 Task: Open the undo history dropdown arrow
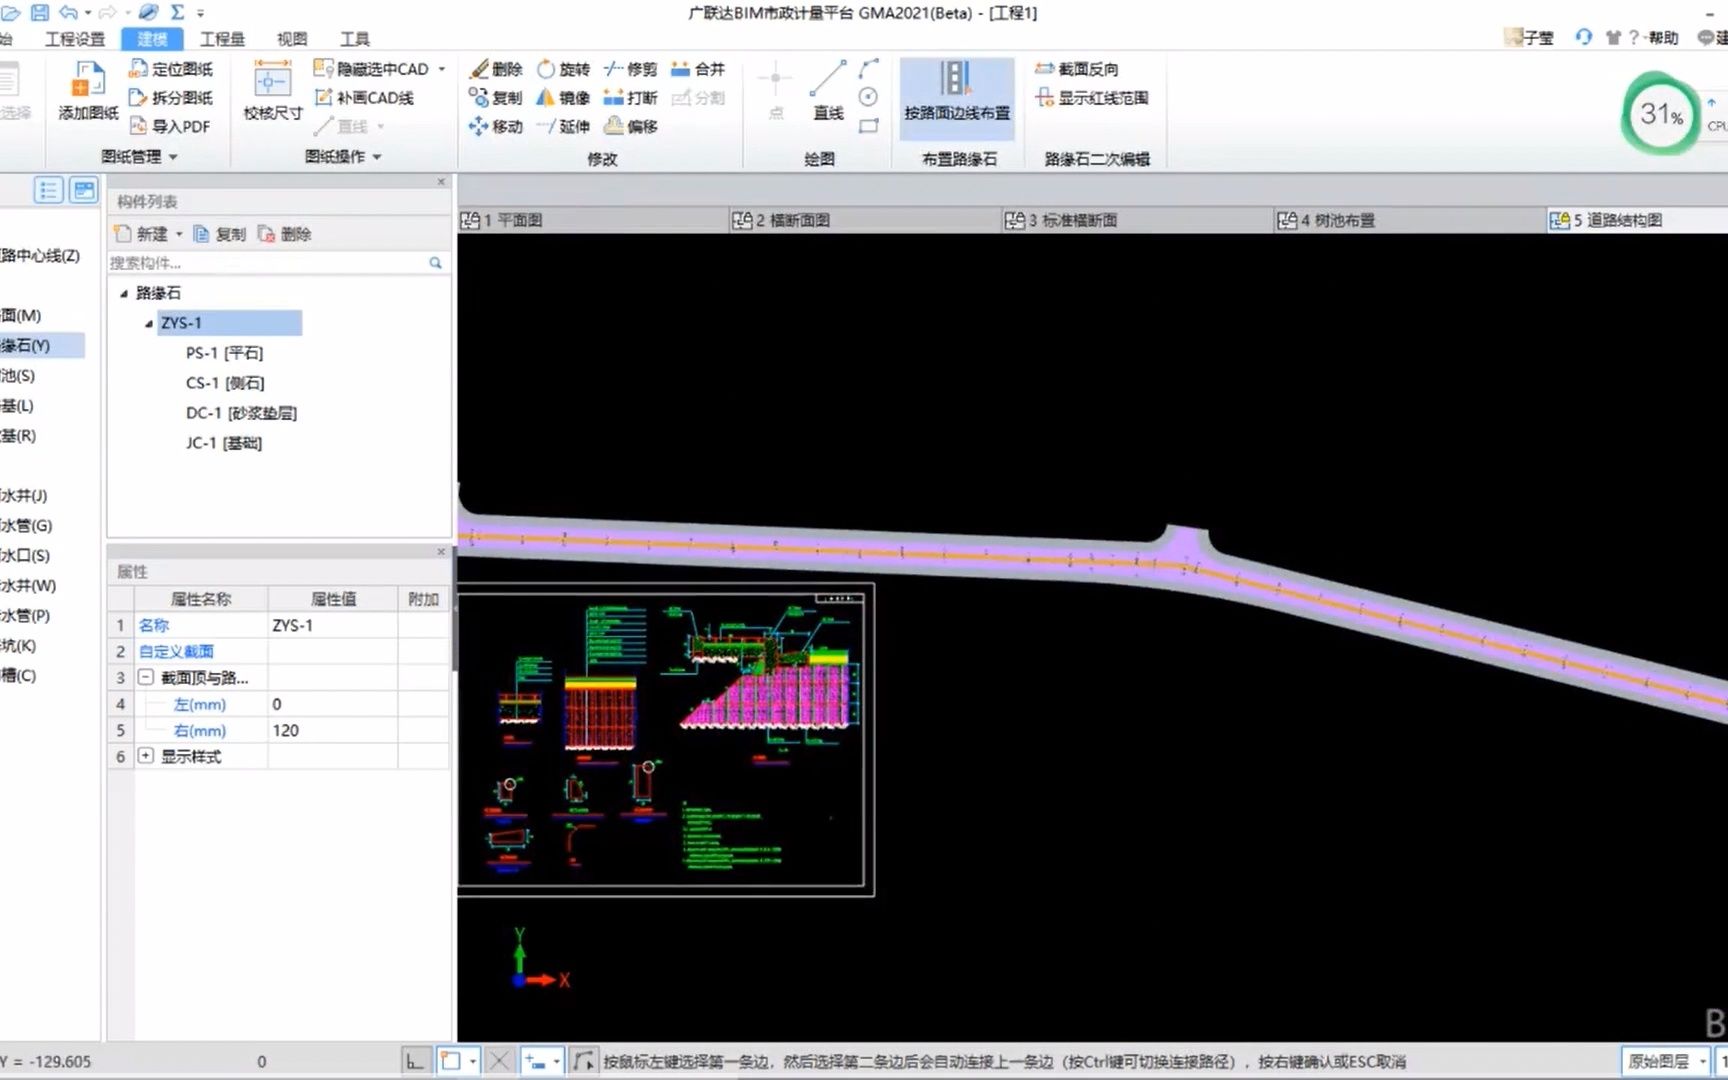pos(88,13)
